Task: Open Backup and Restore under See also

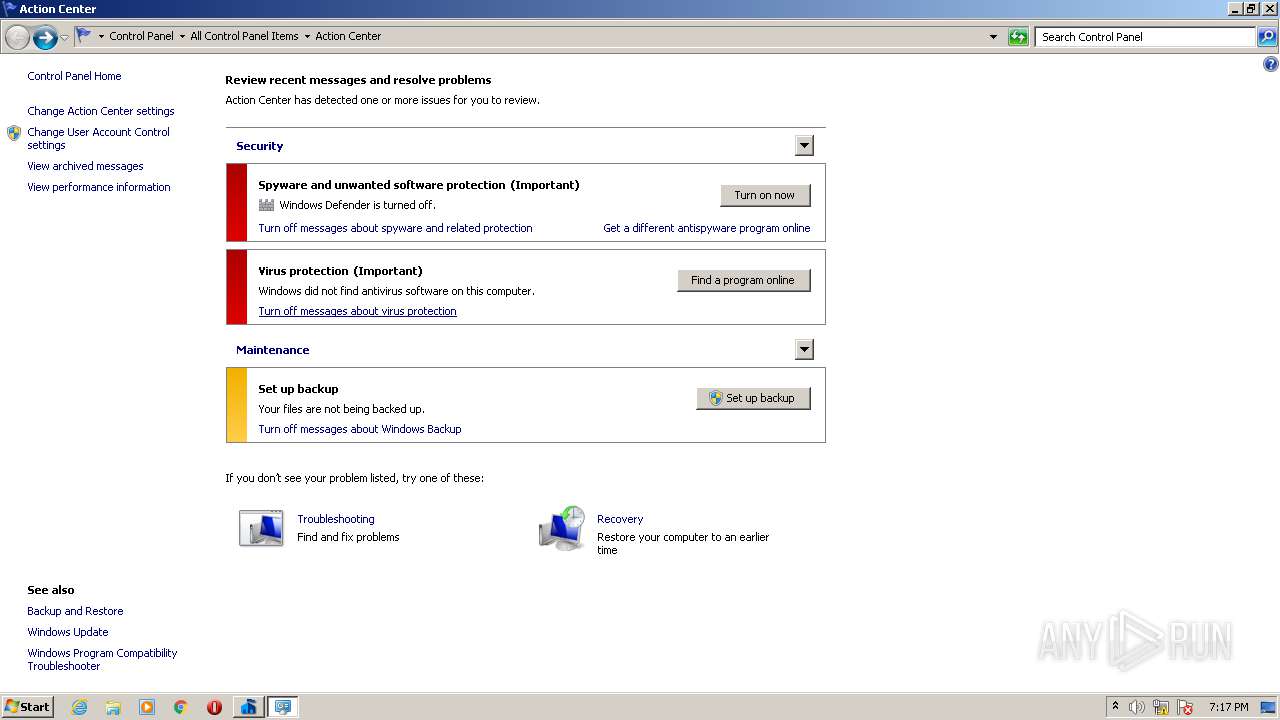Action: pos(75,611)
